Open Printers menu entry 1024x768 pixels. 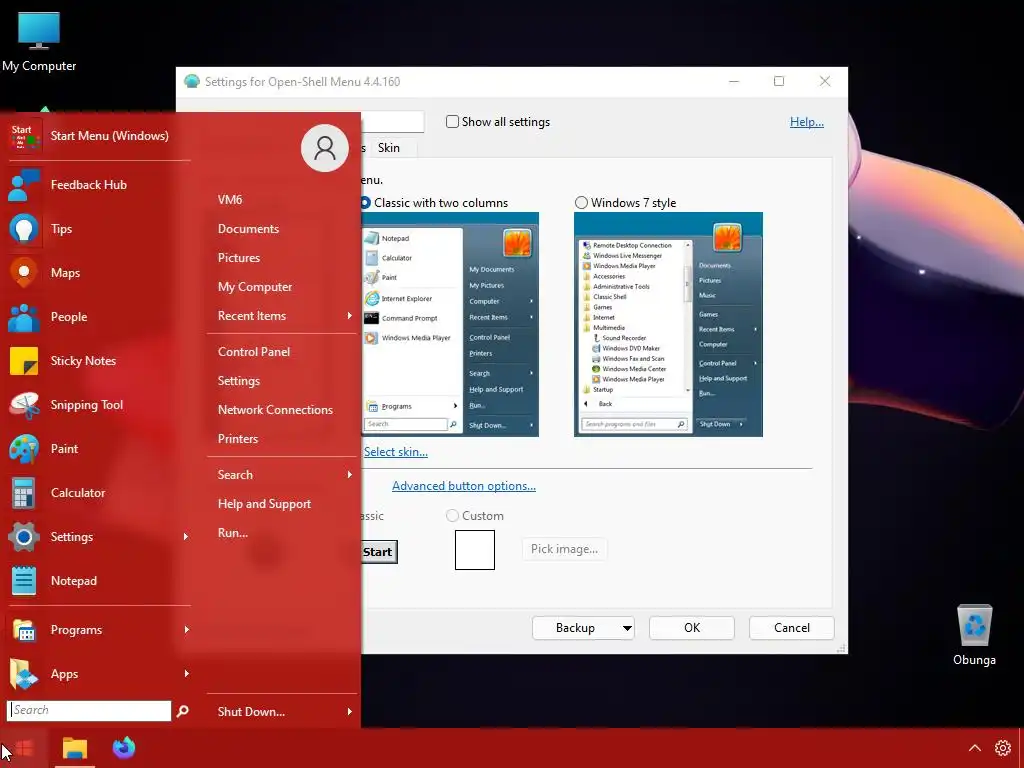238,439
